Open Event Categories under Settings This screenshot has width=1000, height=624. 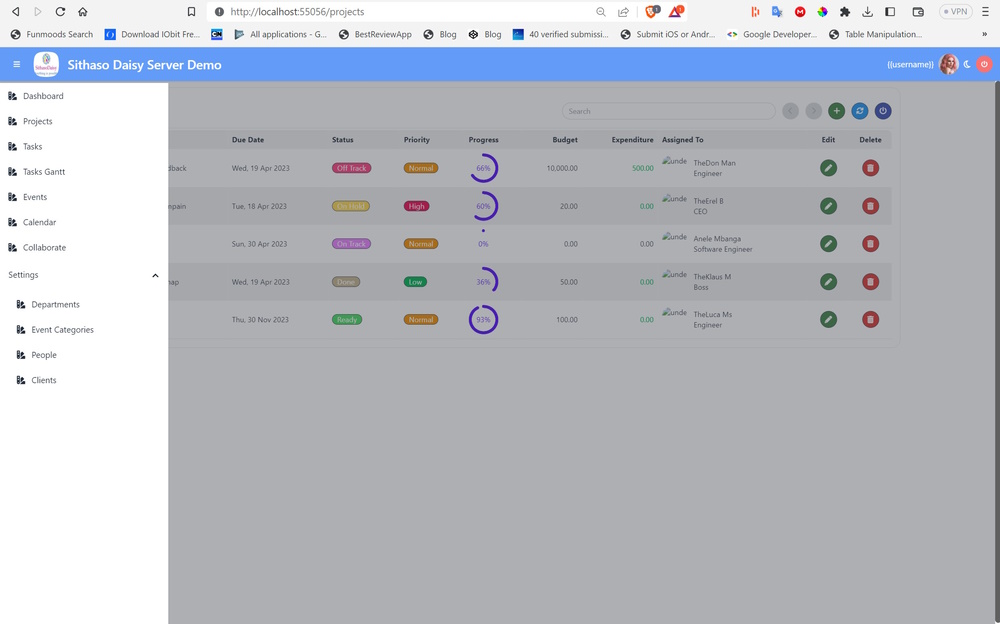click(62, 330)
